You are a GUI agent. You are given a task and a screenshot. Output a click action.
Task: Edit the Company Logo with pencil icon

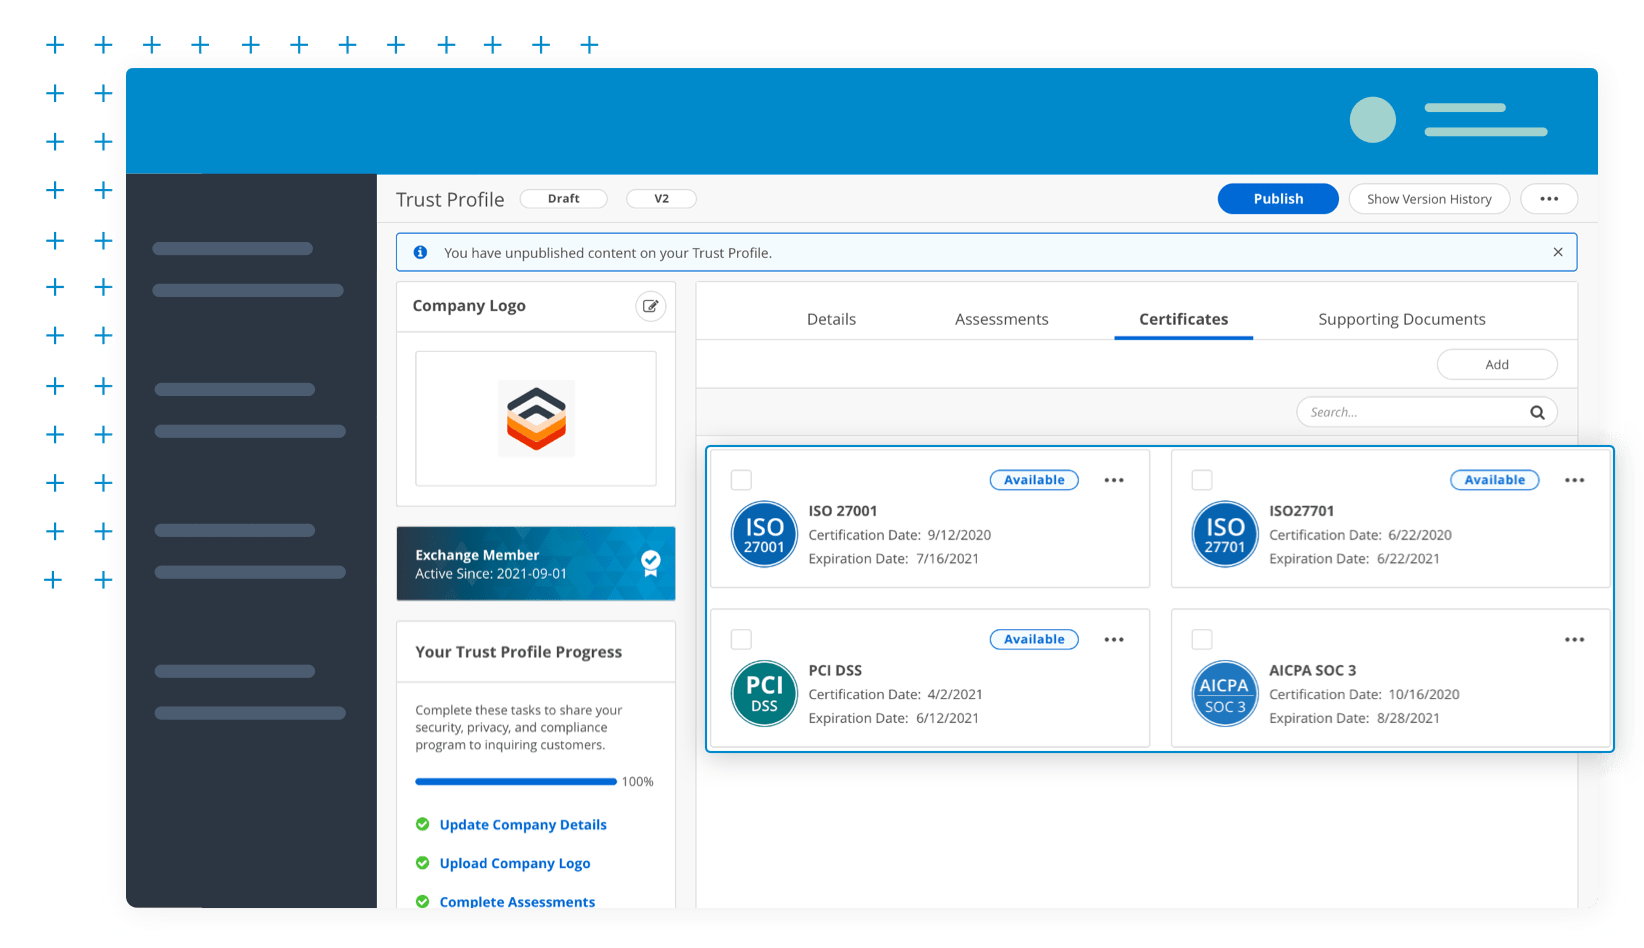pyautogui.click(x=651, y=306)
